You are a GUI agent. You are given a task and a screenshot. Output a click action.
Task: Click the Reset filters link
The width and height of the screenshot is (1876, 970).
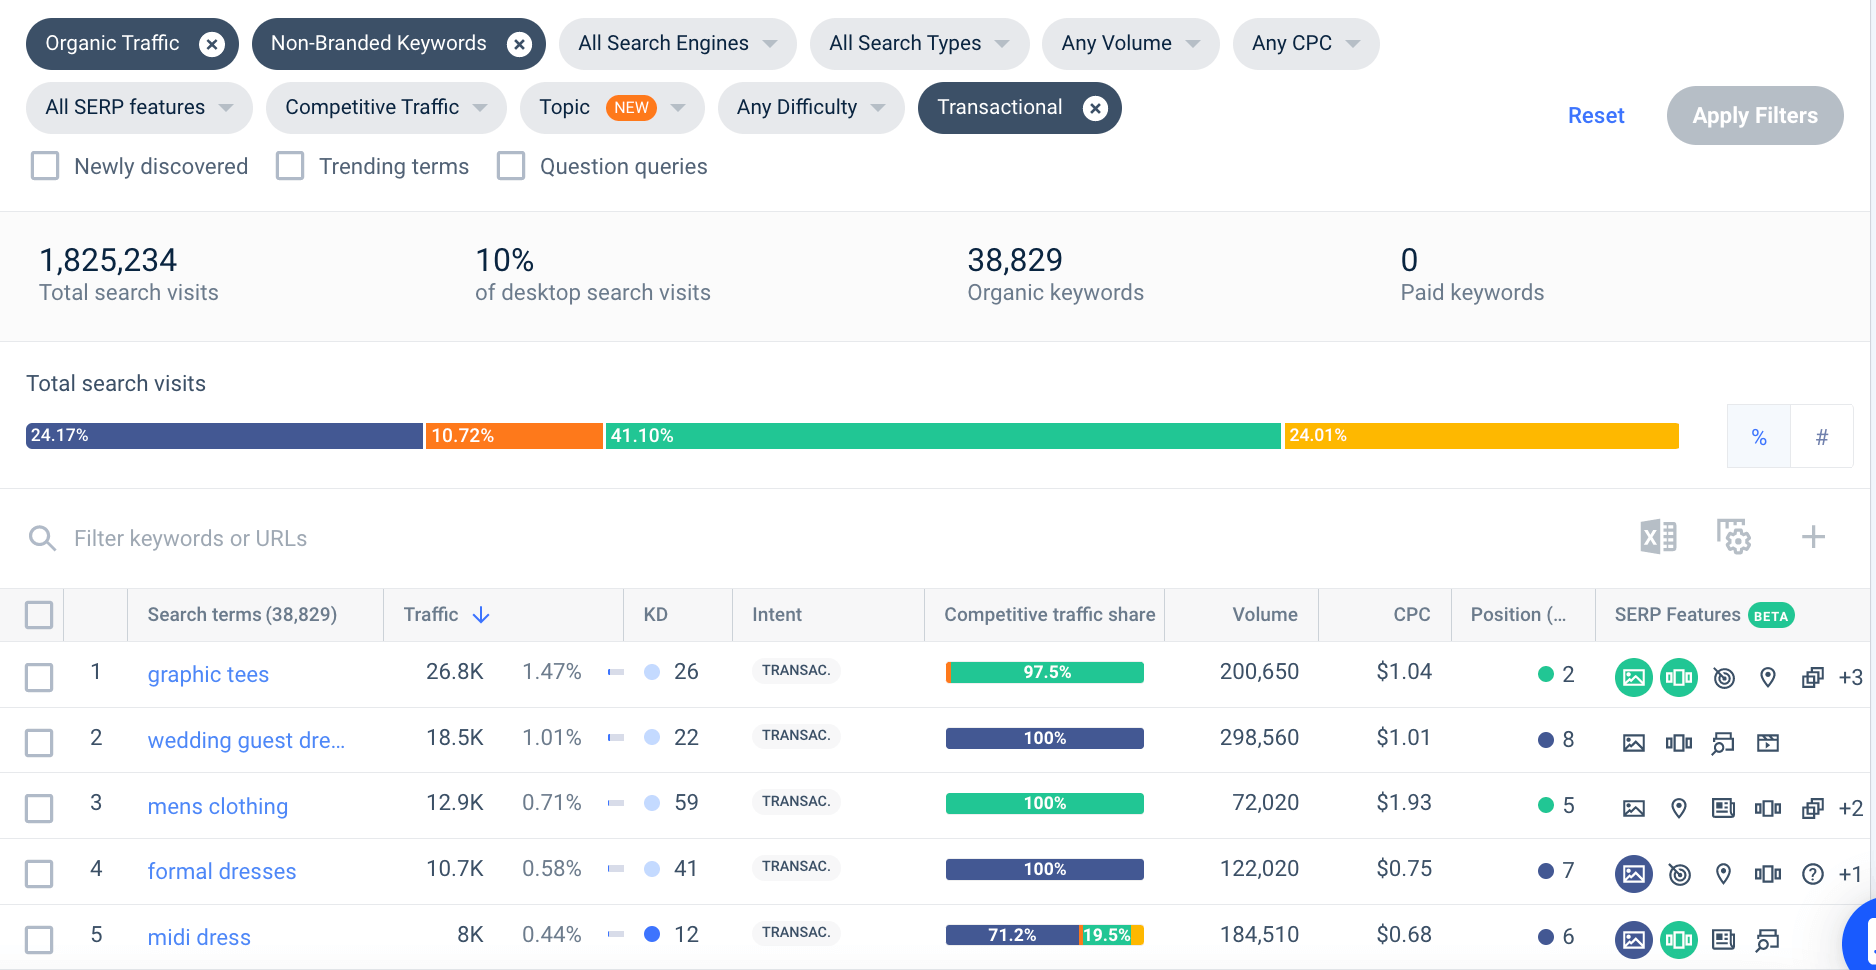pos(1595,116)
